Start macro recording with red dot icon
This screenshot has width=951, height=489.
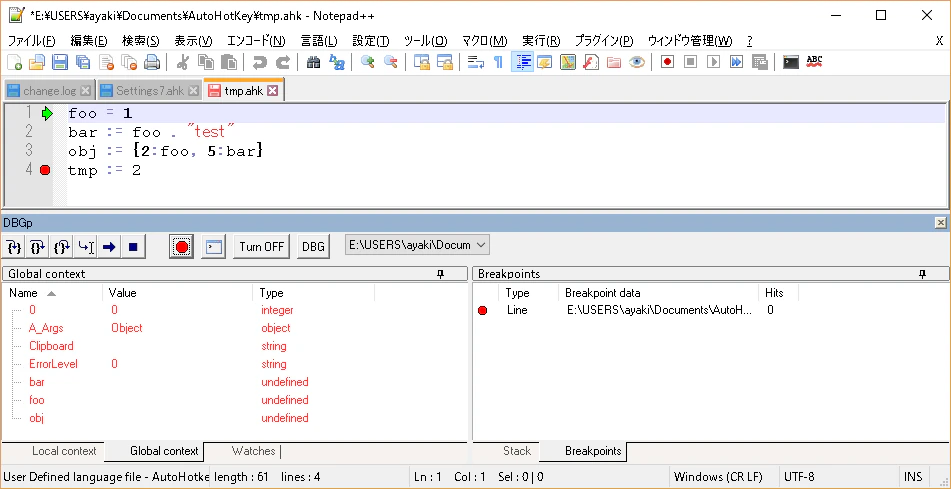tap(667, 62)
